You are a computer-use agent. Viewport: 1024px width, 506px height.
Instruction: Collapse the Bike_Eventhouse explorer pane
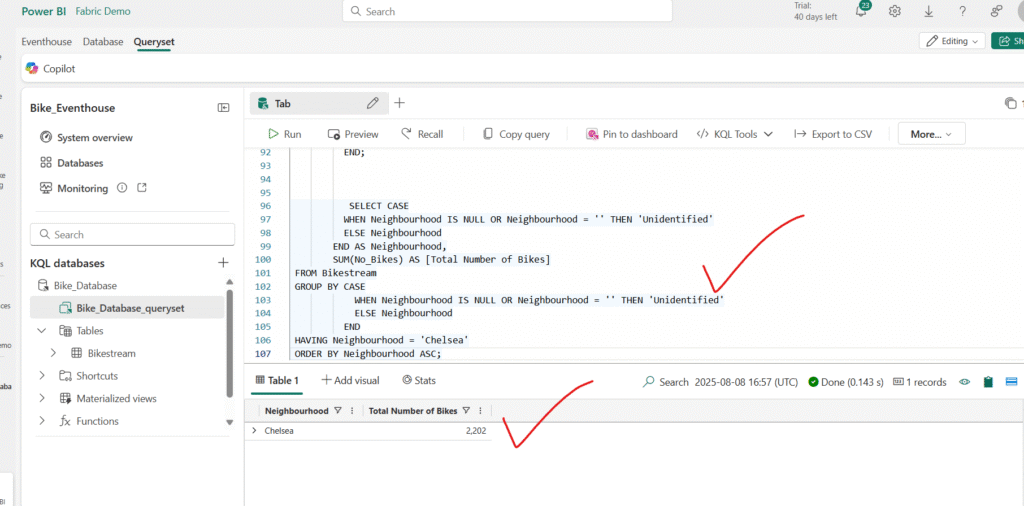(x=223, y=108)
